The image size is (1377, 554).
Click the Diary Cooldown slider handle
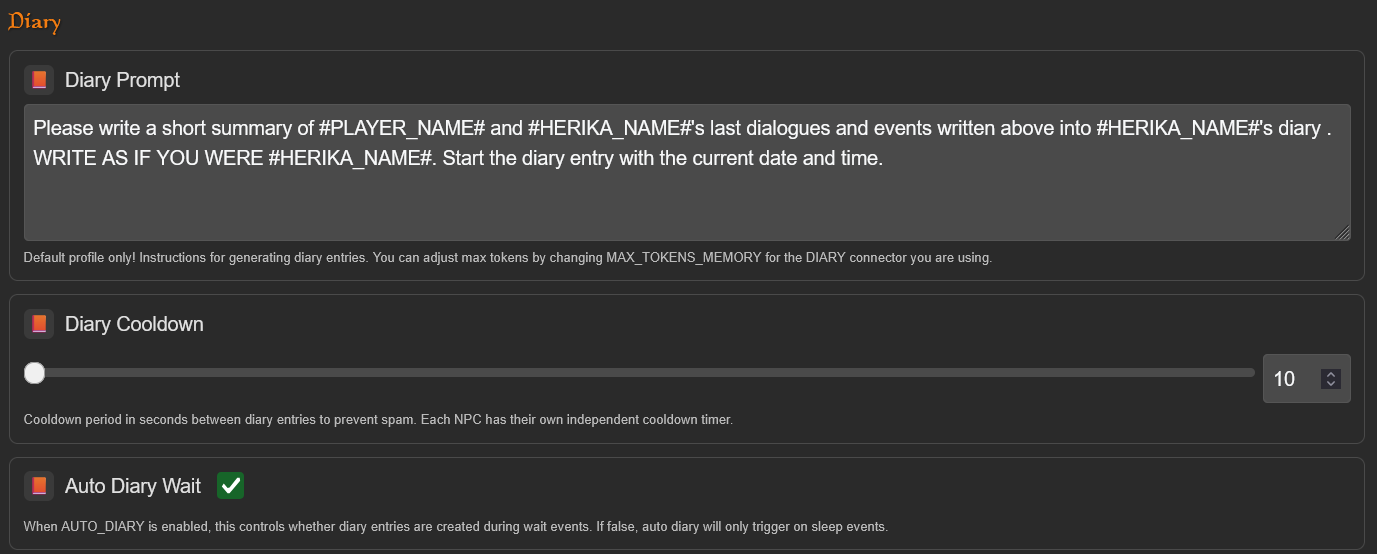[x=35, y=373]
